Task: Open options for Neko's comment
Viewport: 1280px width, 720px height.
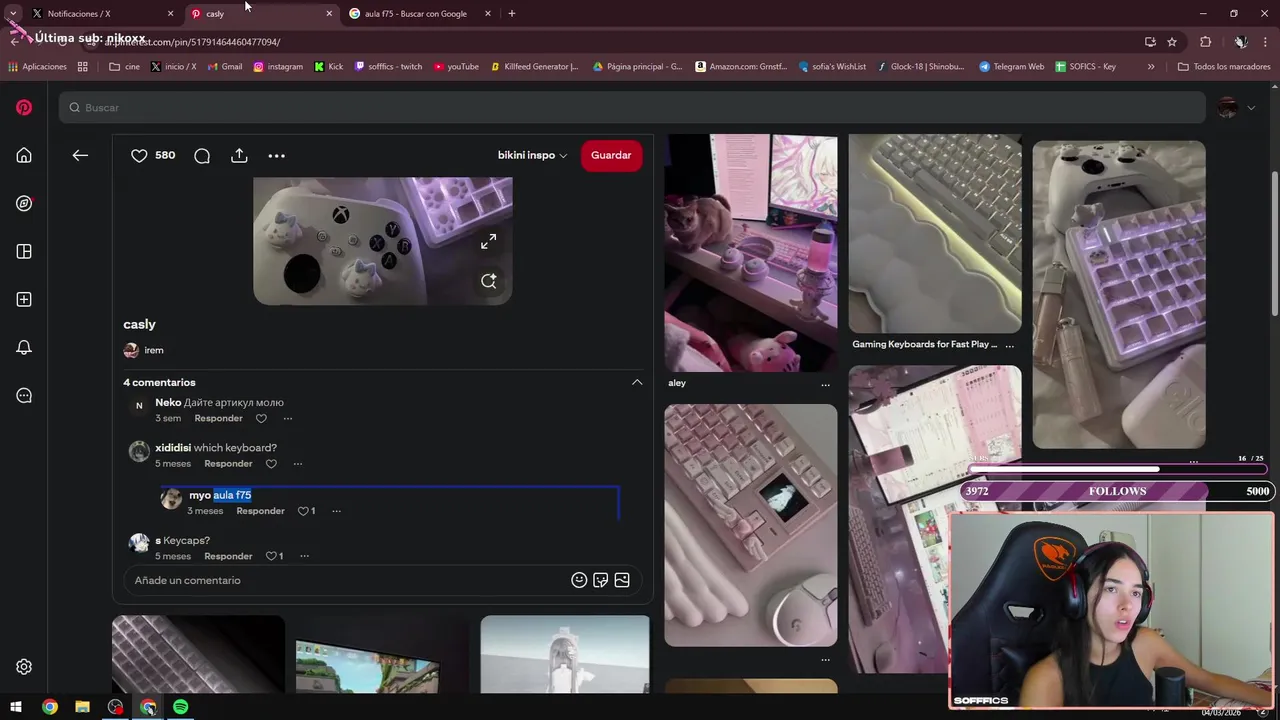Action: click(x=287, y=418)
